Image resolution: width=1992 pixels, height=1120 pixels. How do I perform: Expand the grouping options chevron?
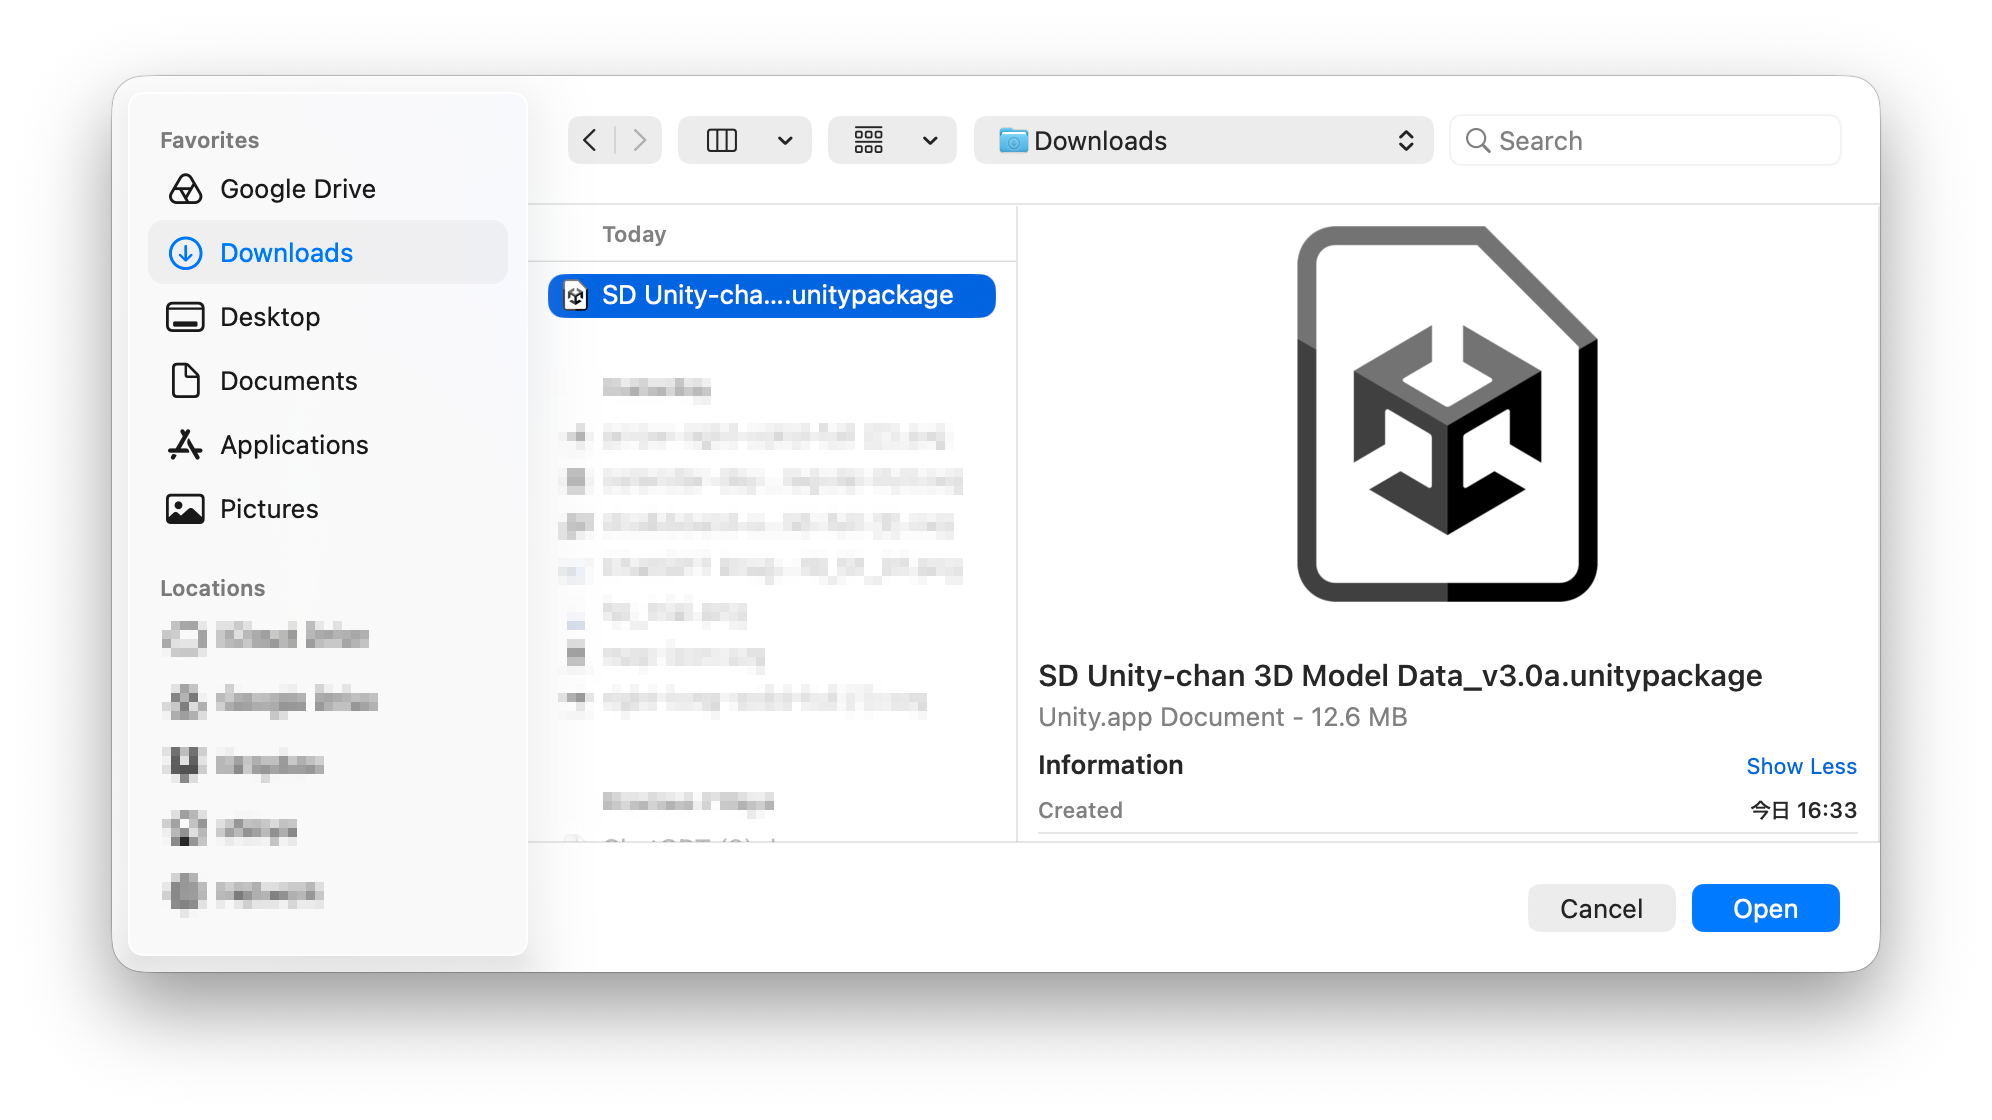click(x=930, y=141)
